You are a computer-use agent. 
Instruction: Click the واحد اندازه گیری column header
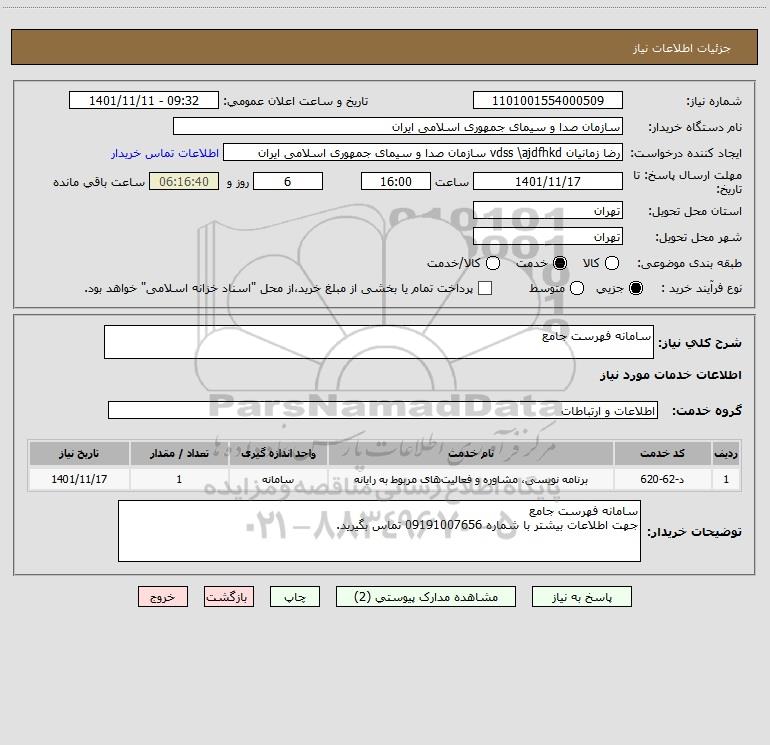pos(278,453)
